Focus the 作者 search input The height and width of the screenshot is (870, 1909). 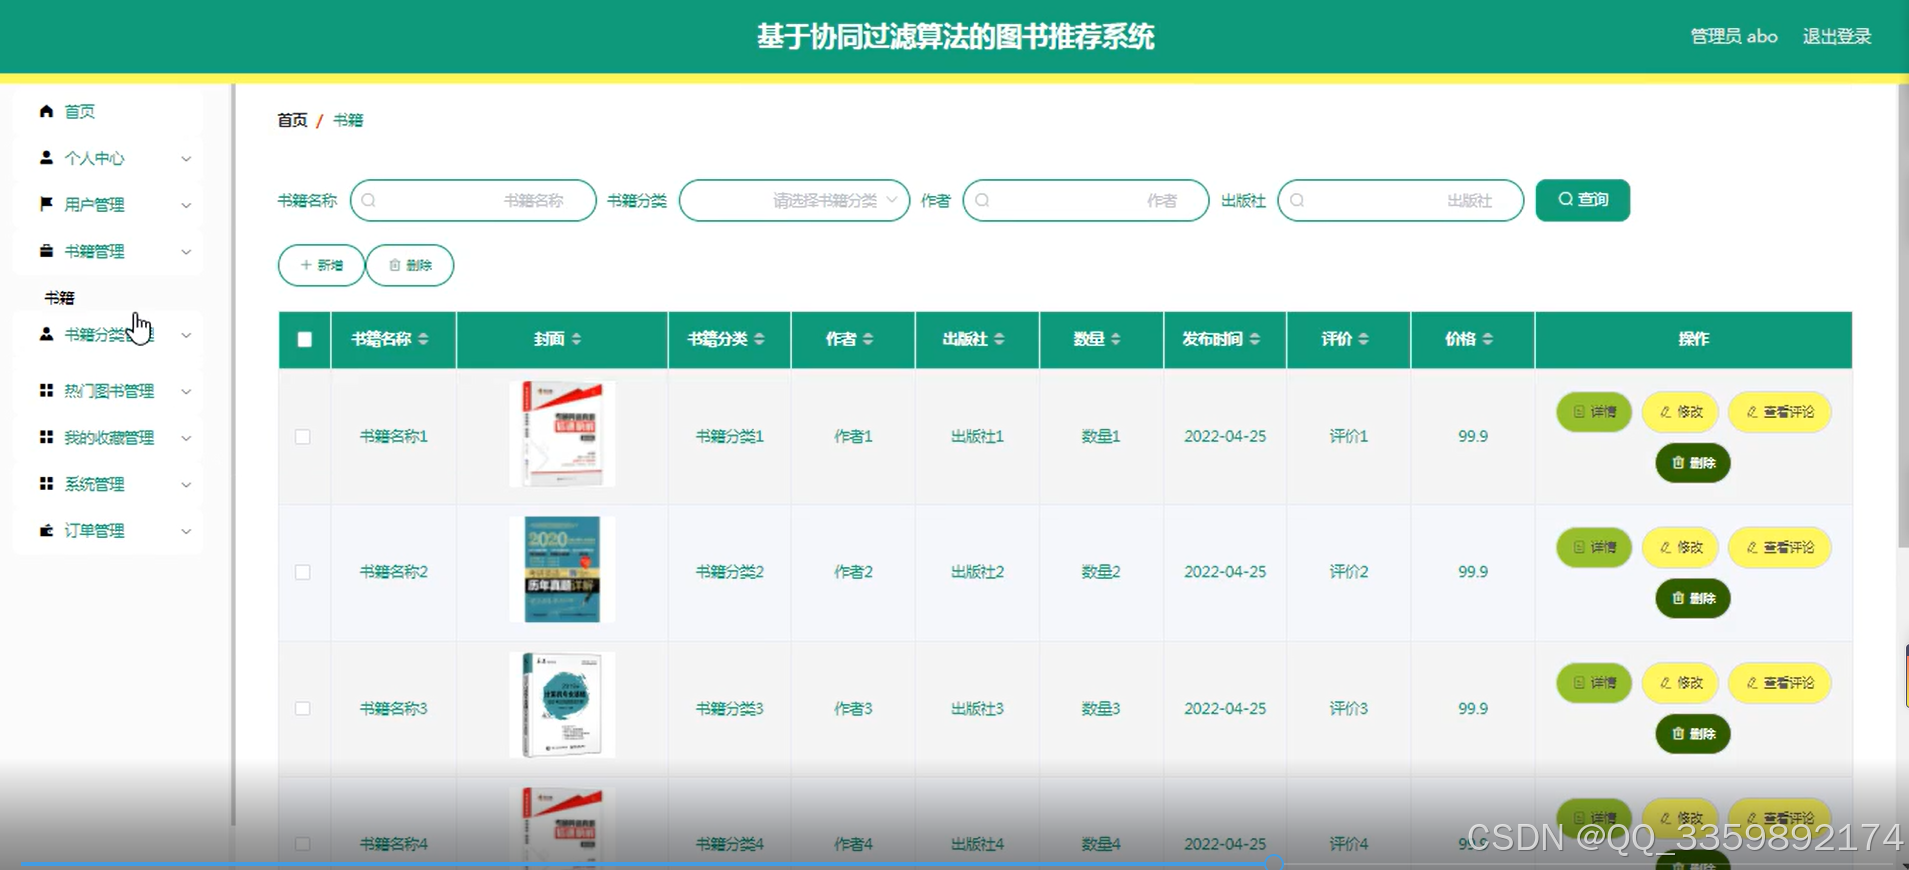point(1086,200)
